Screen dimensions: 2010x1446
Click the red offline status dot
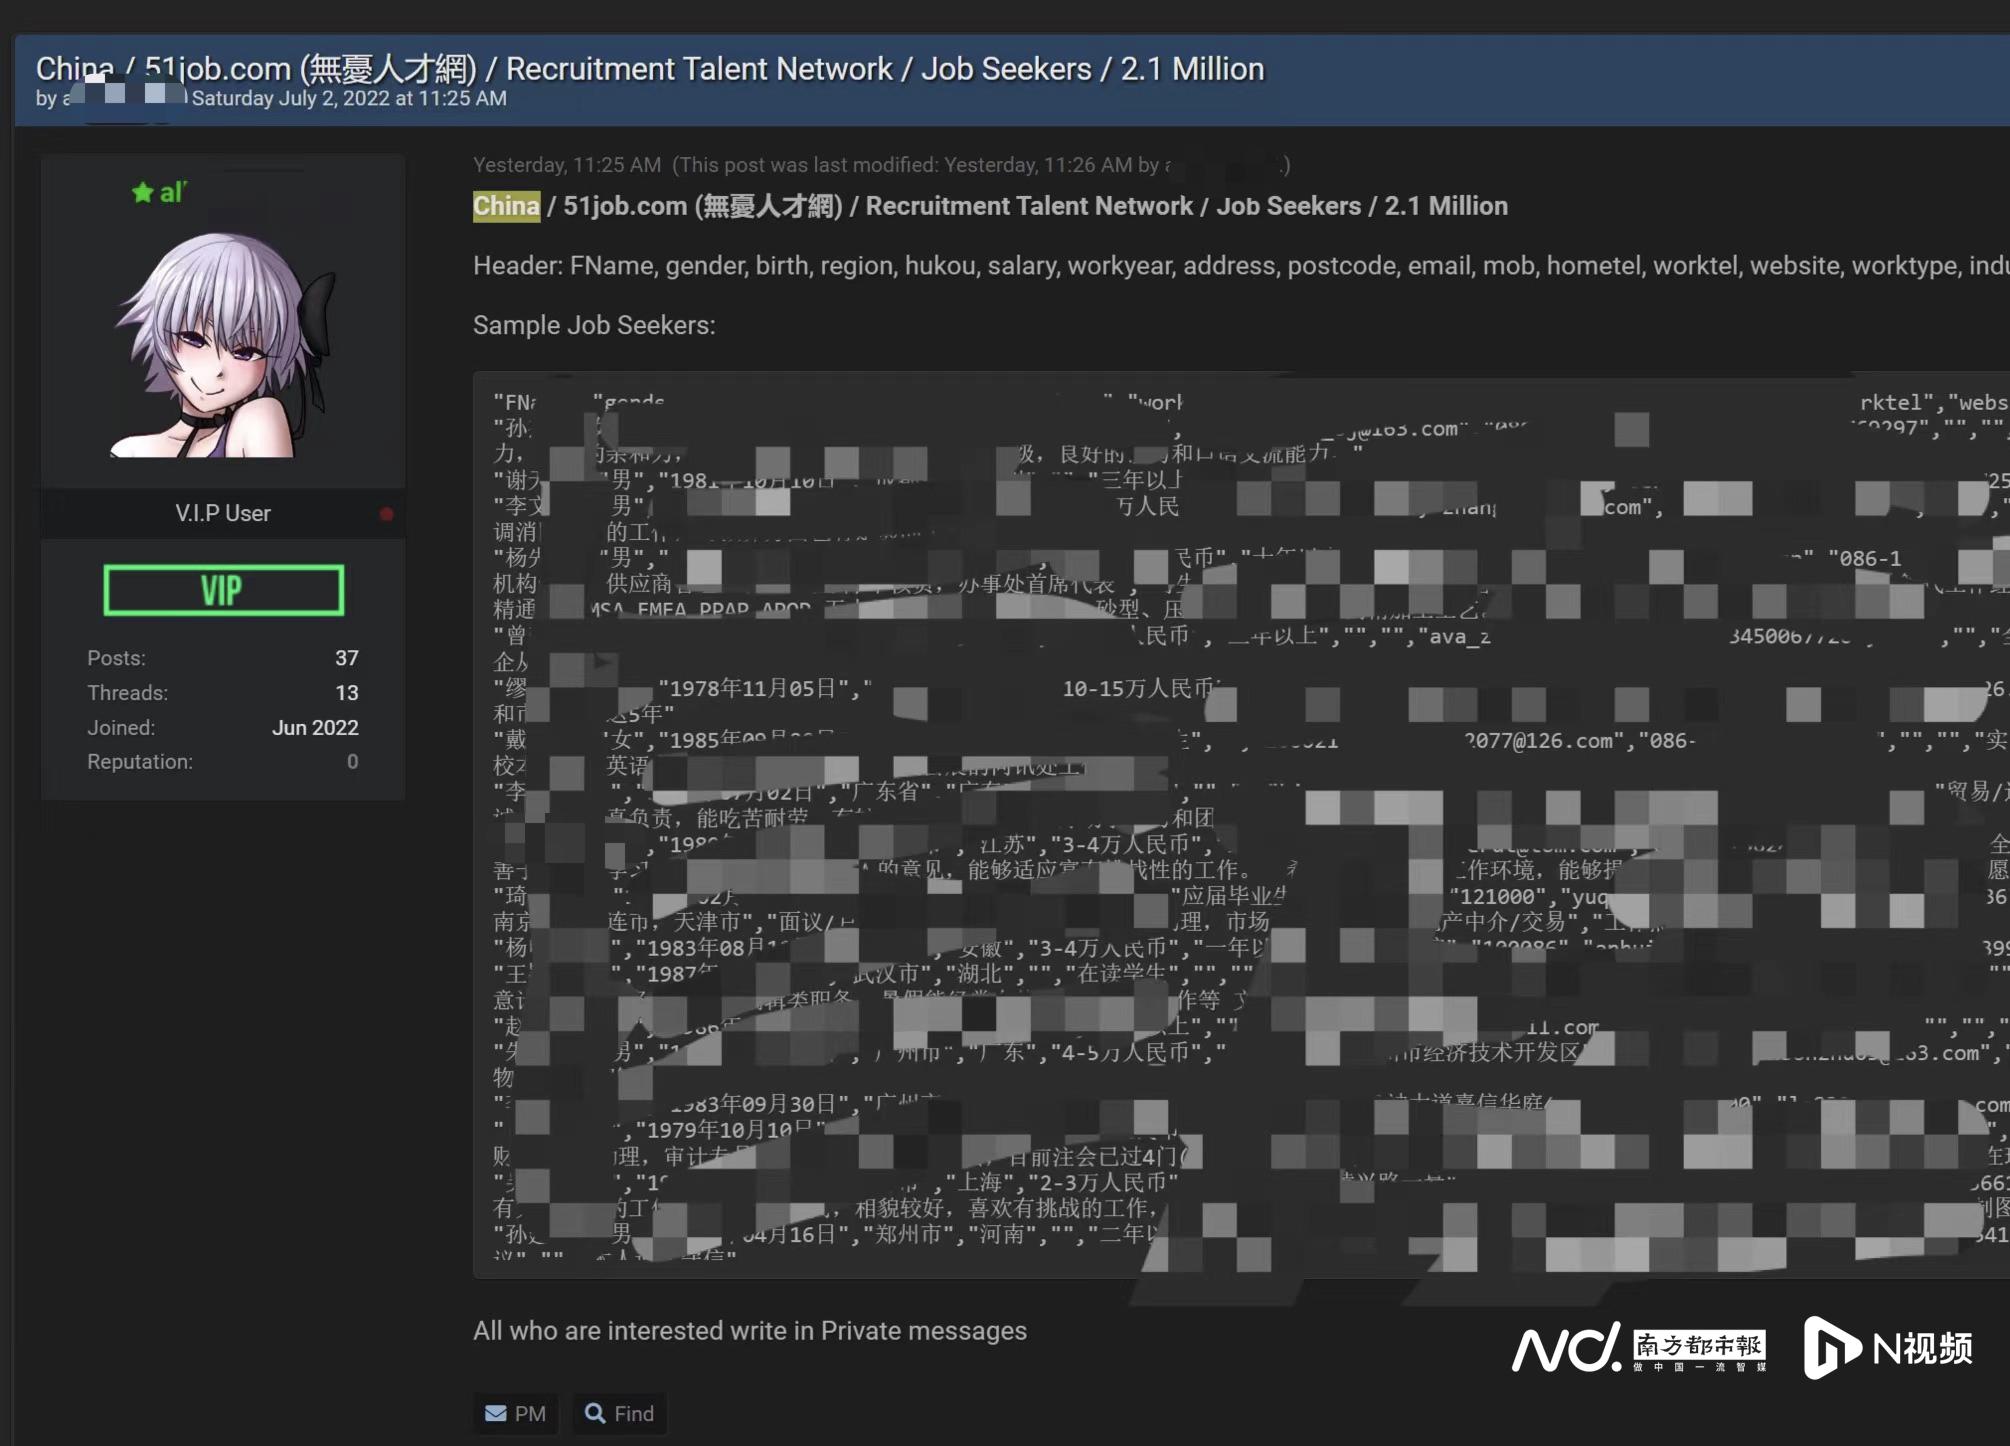(386, 514)
